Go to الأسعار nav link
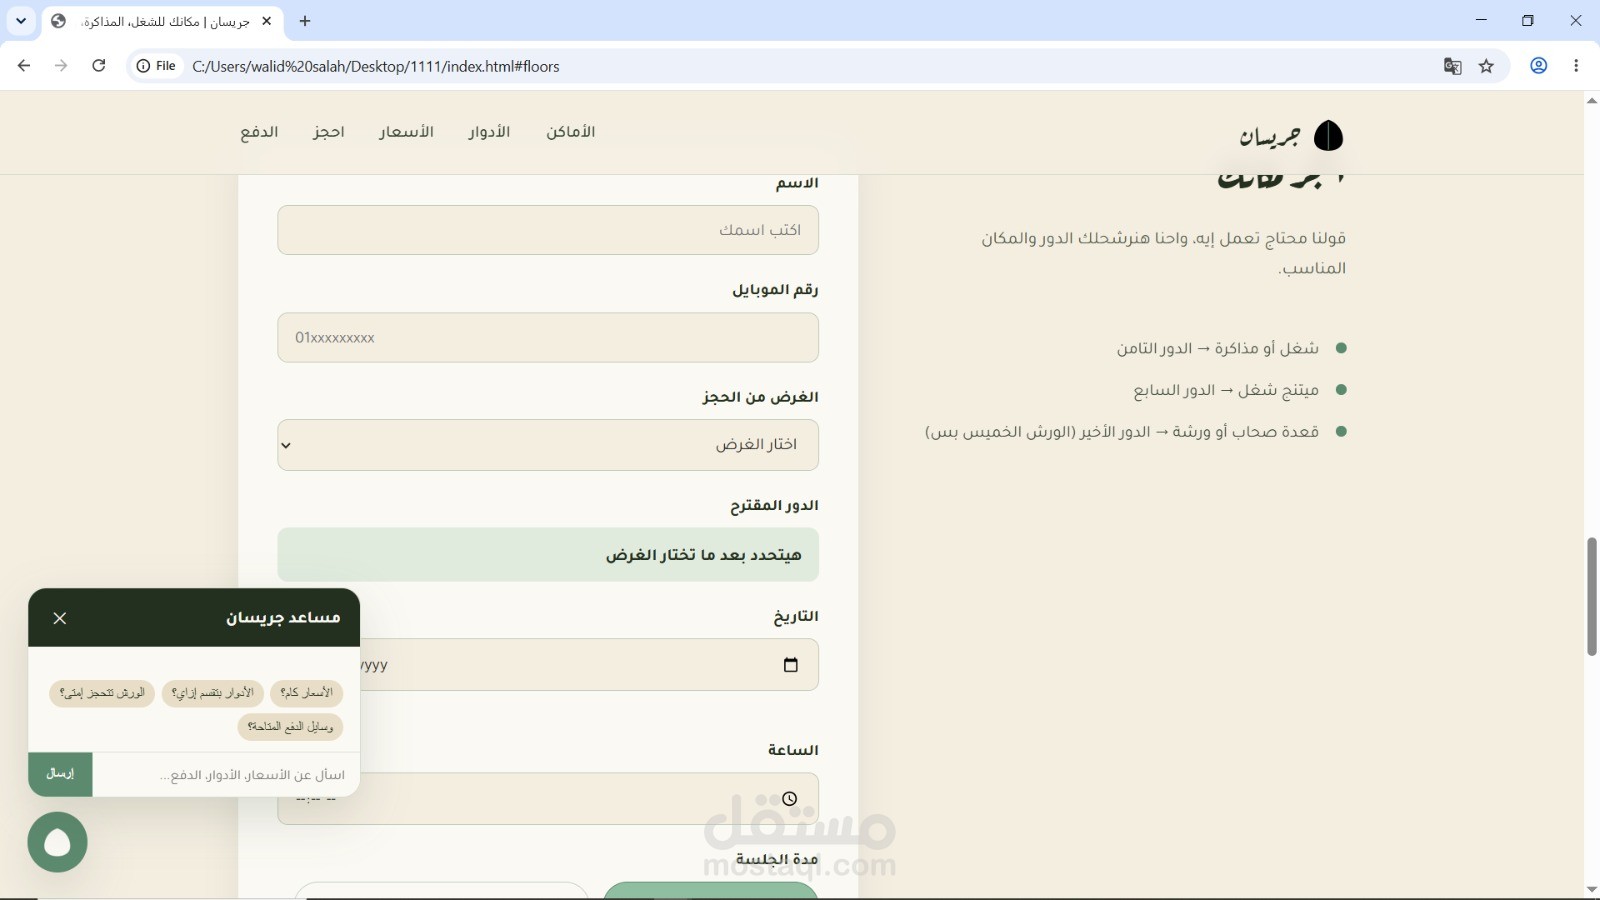The image size is (1600, 900). point(406,132)
